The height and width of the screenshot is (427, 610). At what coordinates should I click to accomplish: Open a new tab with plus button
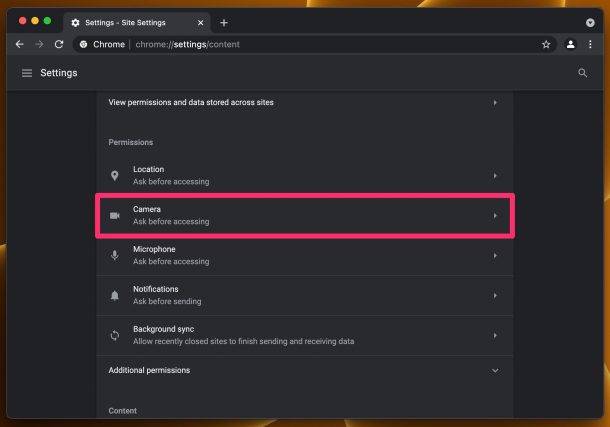[224, 22]
